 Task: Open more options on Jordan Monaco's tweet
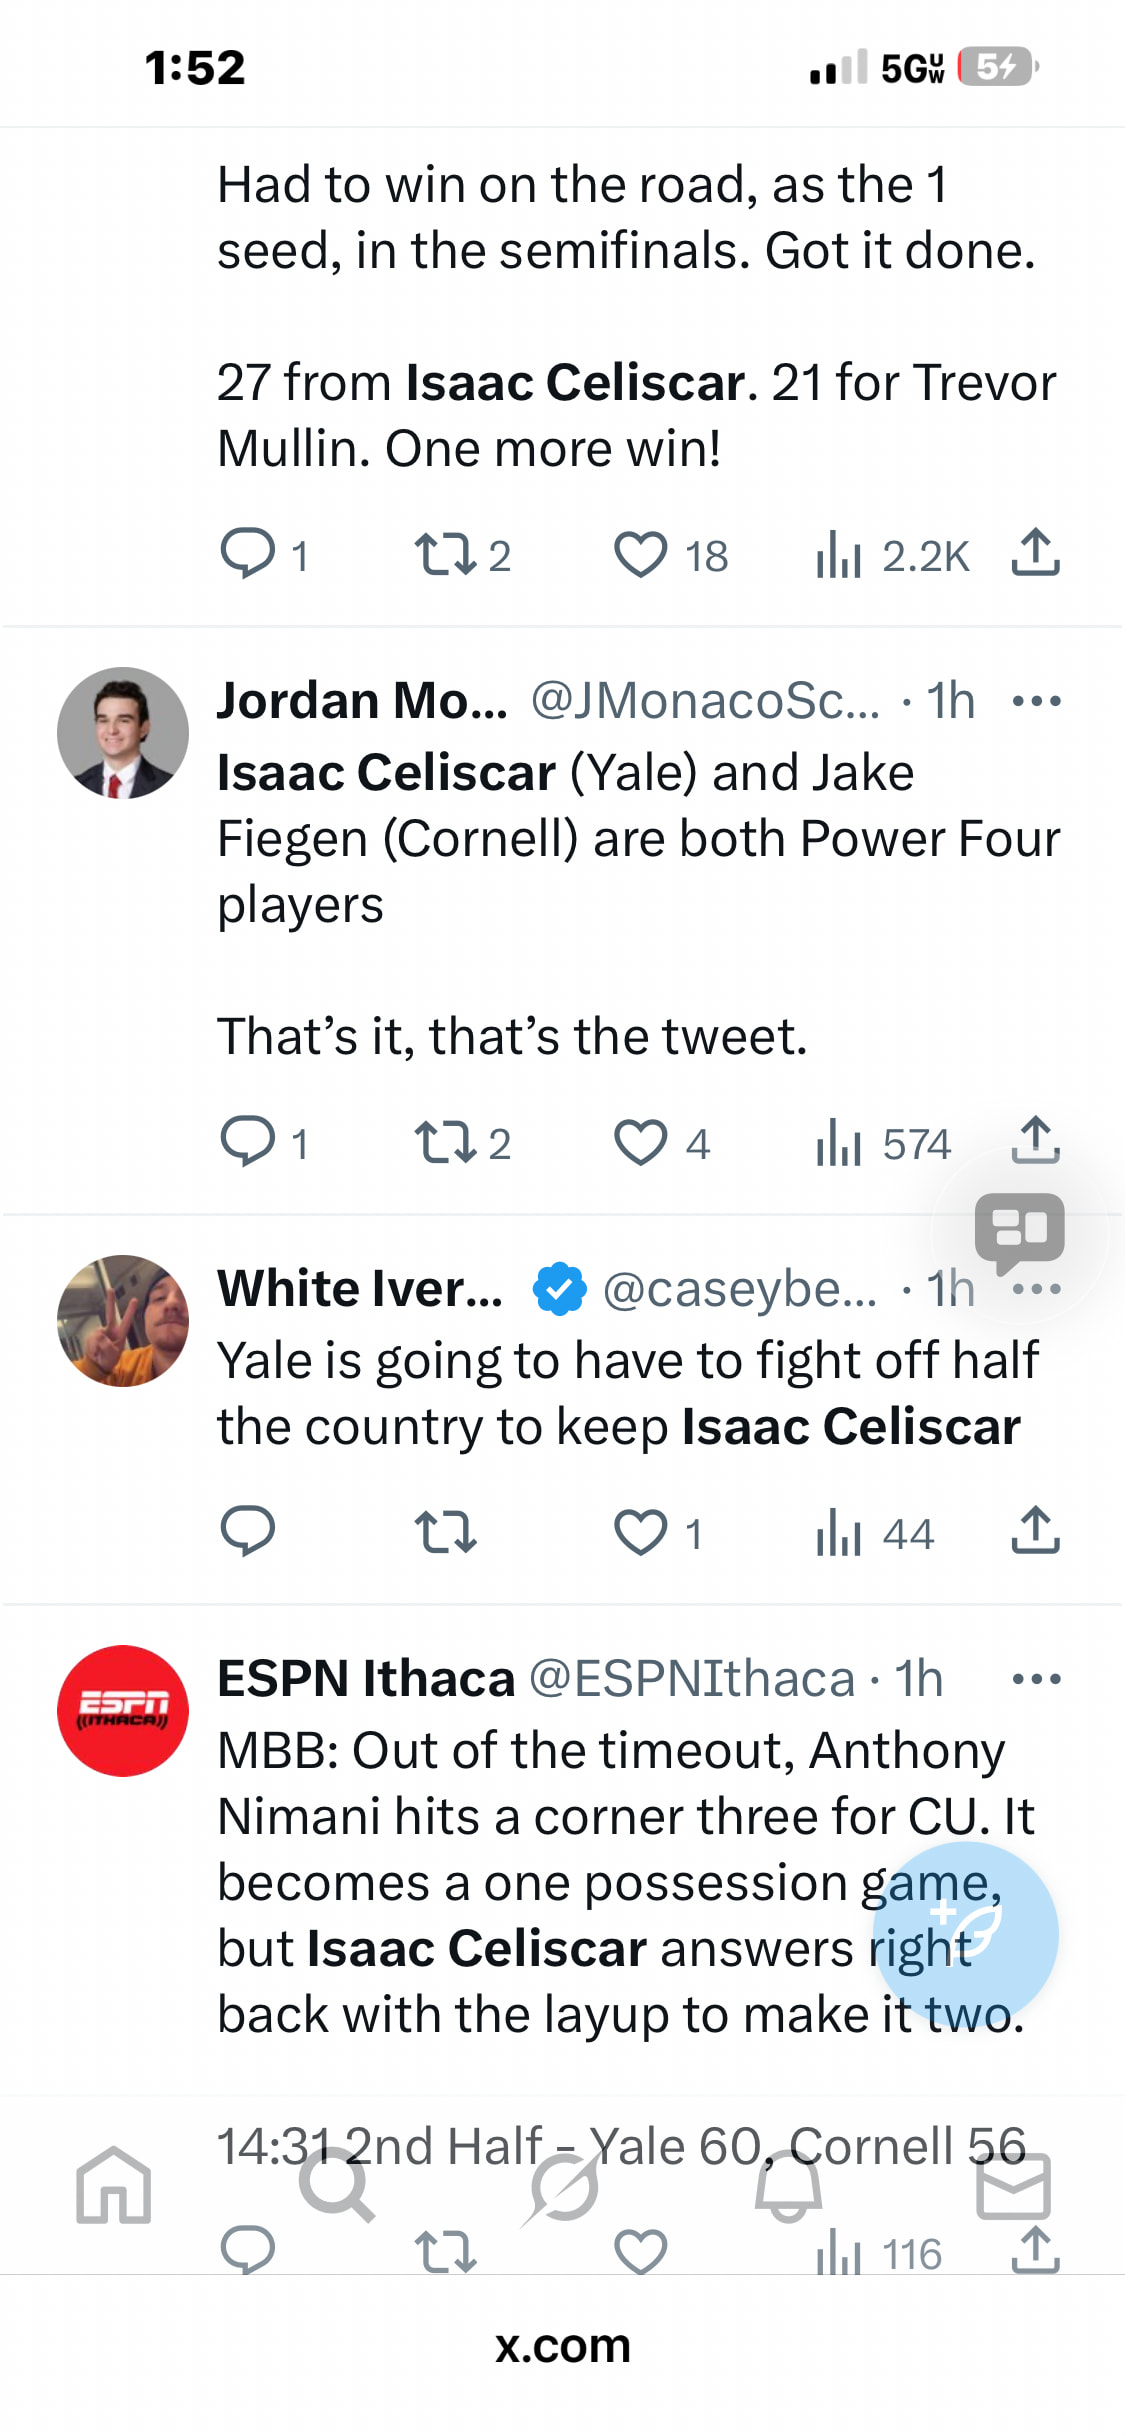tap(1036, 701)
